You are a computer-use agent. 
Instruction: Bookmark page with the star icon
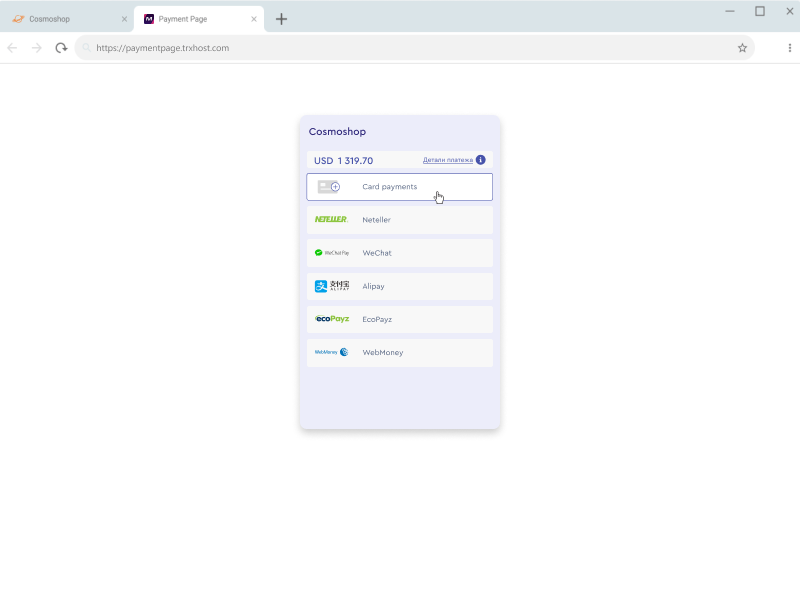742,48
